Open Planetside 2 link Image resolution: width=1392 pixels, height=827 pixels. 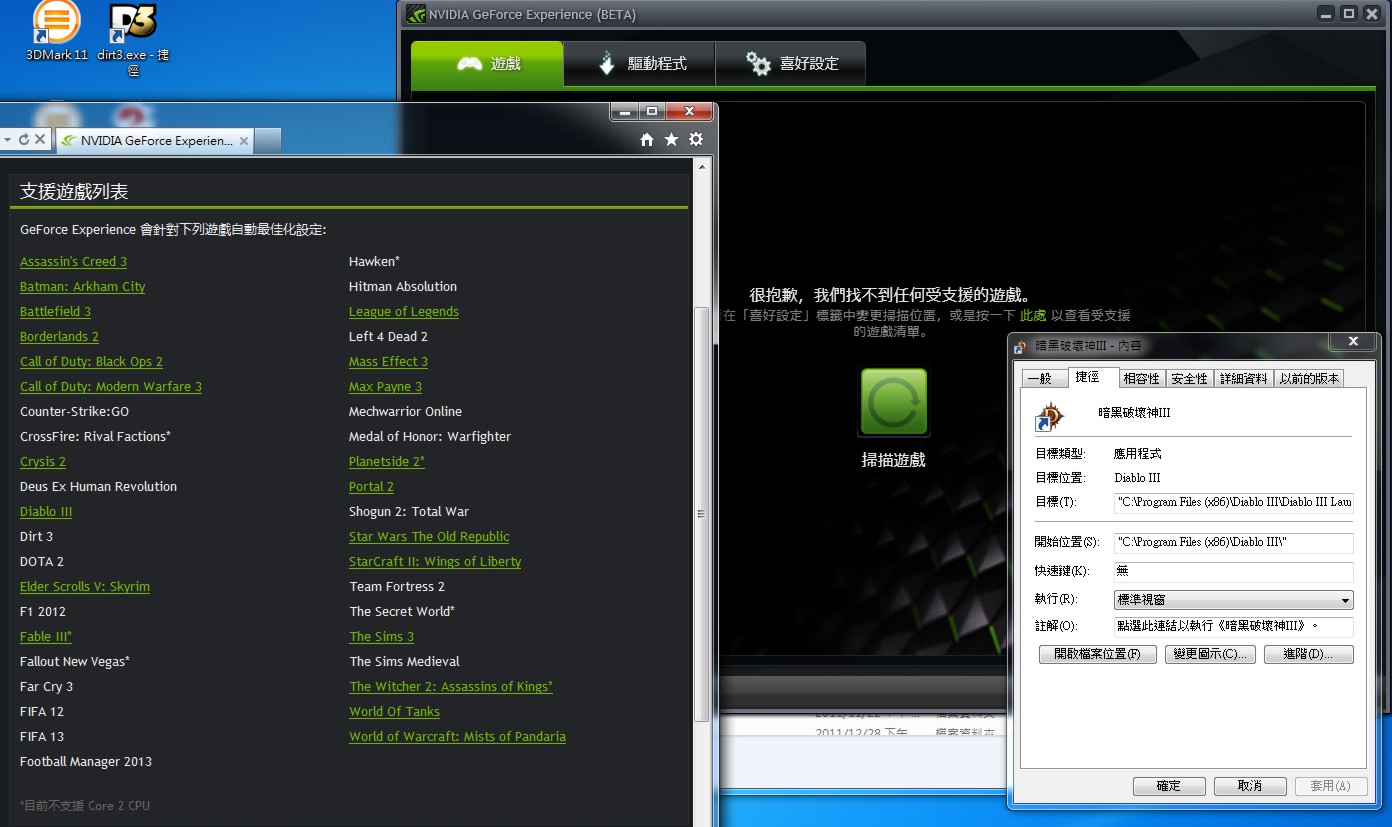click(387, 462)
